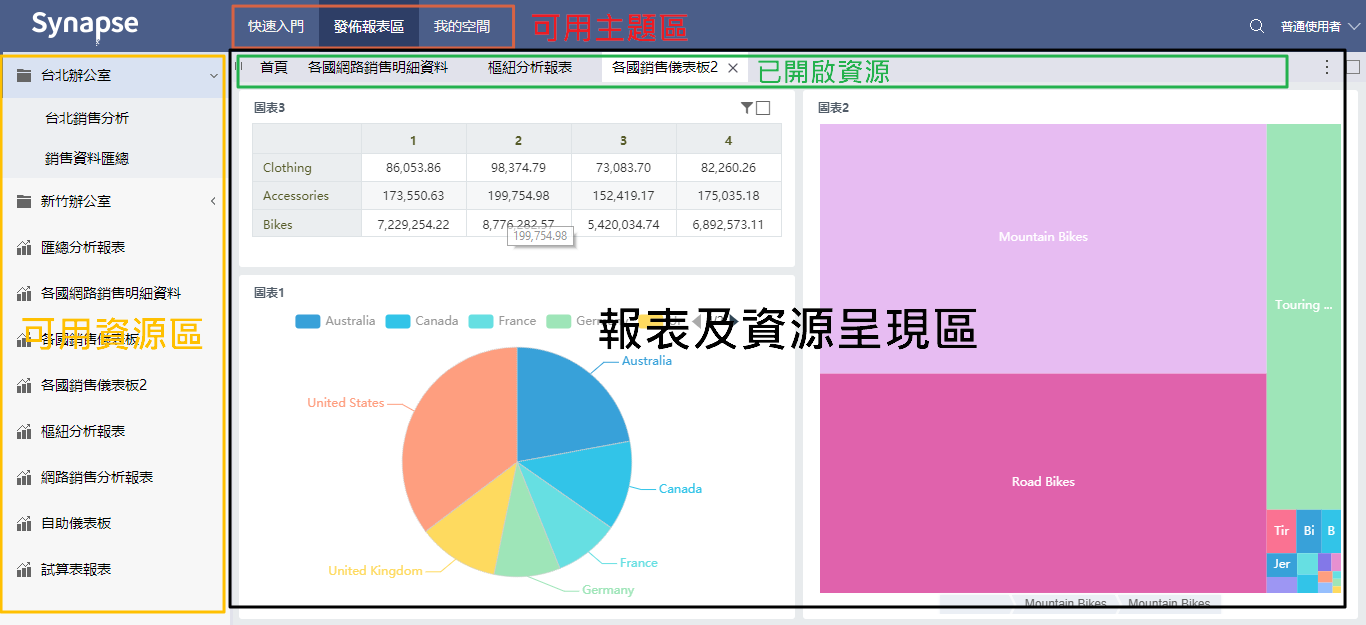Click the Road Bikes treemap block
The width and height of the screenshot is (1366, 625).
[x=1042, y=482]
